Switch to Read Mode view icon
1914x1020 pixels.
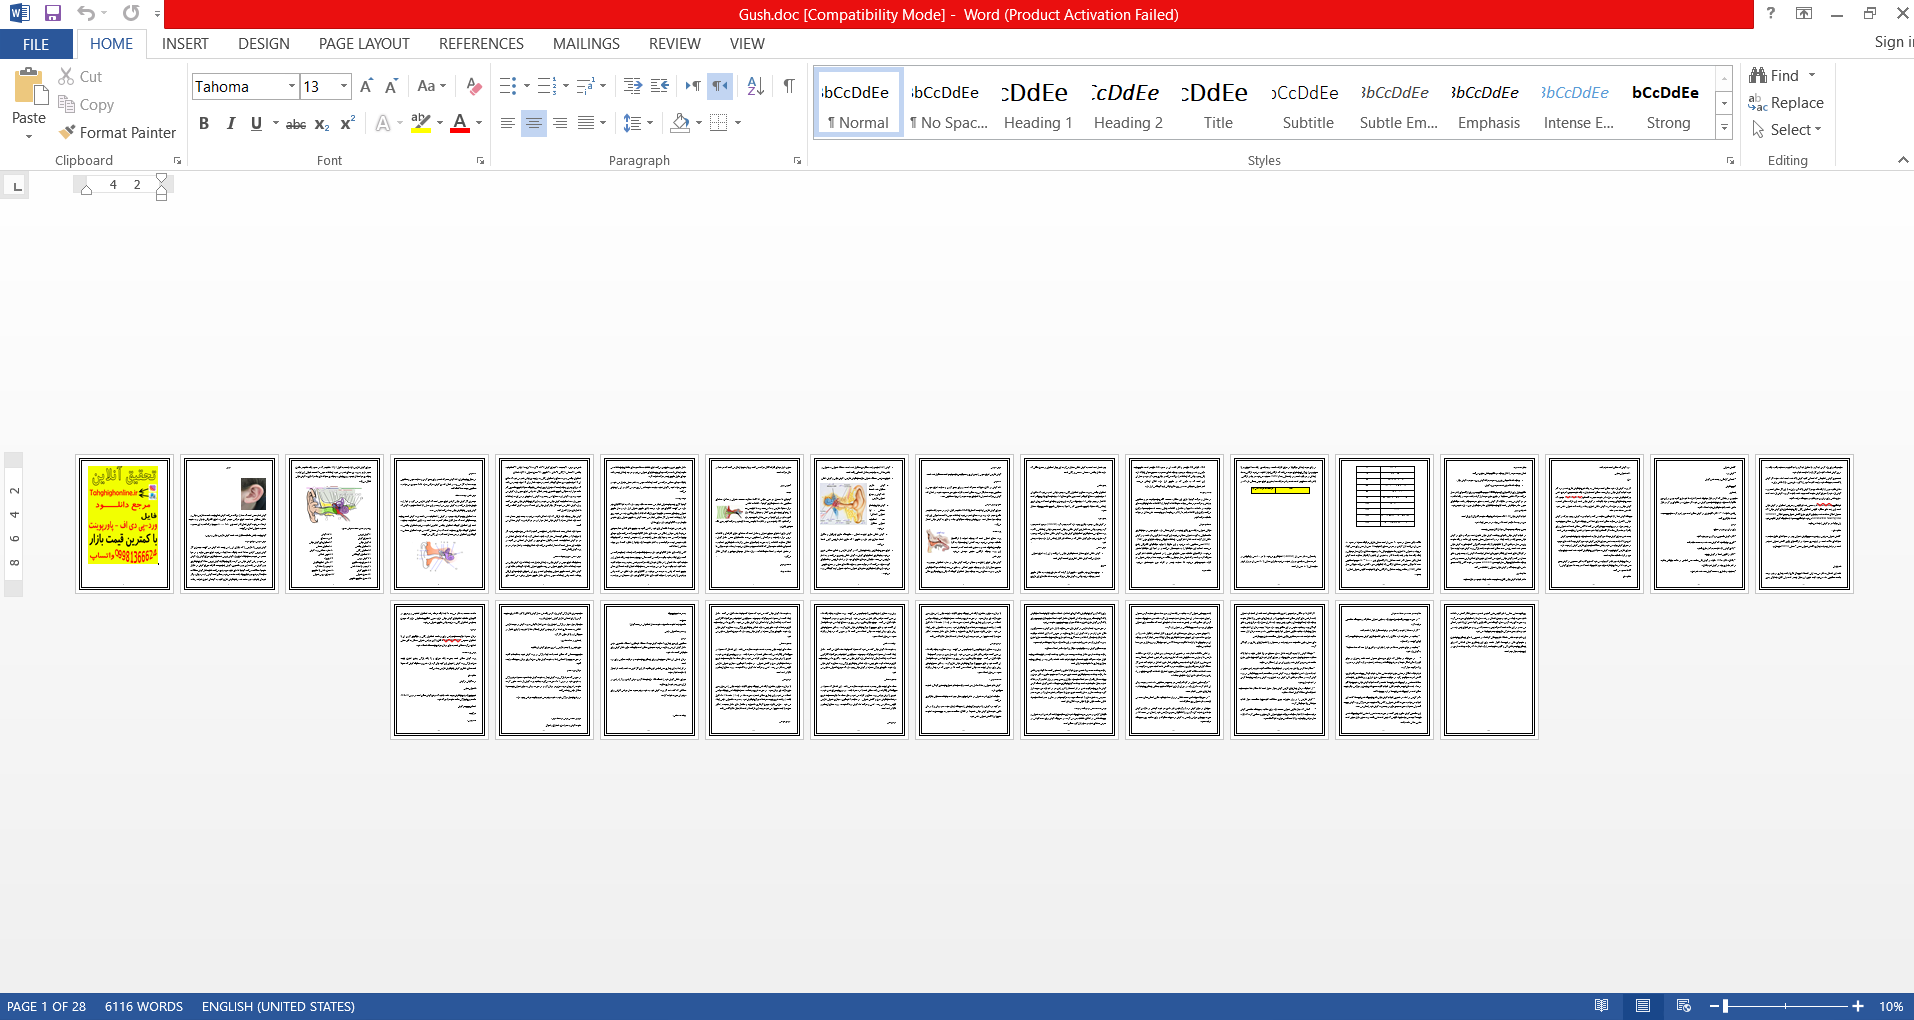tap(1602, 1006)
